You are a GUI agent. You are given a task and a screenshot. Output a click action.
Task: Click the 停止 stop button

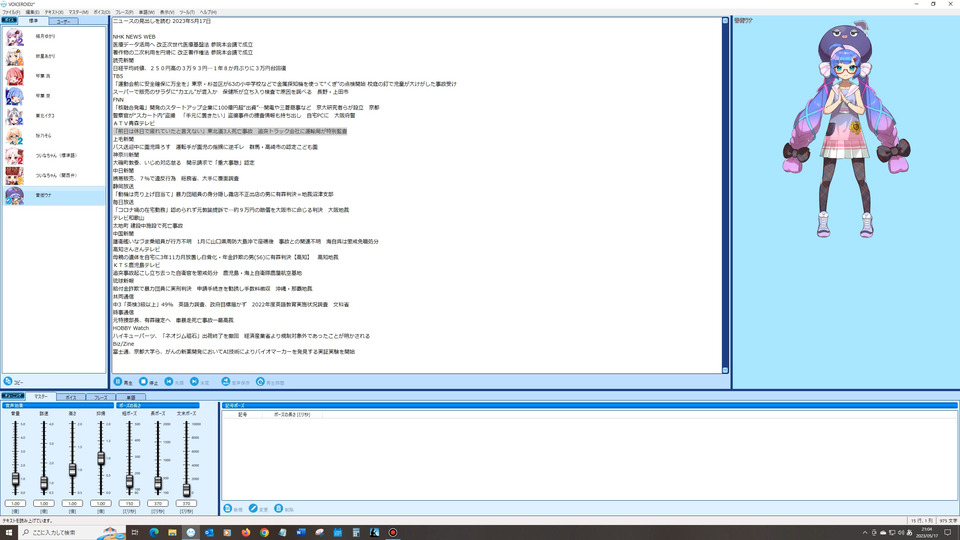143,381
